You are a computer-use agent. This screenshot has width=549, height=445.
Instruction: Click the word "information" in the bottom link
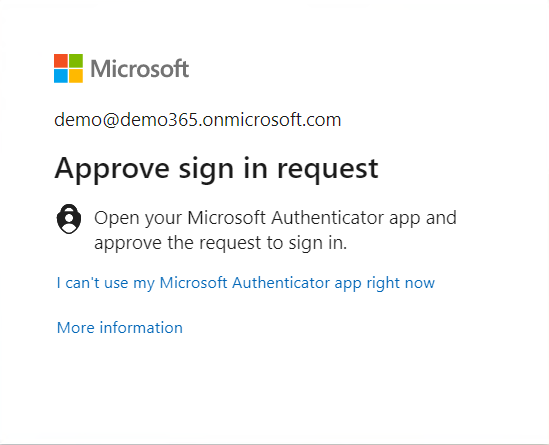pyautogui.click(x=141, y=328)
